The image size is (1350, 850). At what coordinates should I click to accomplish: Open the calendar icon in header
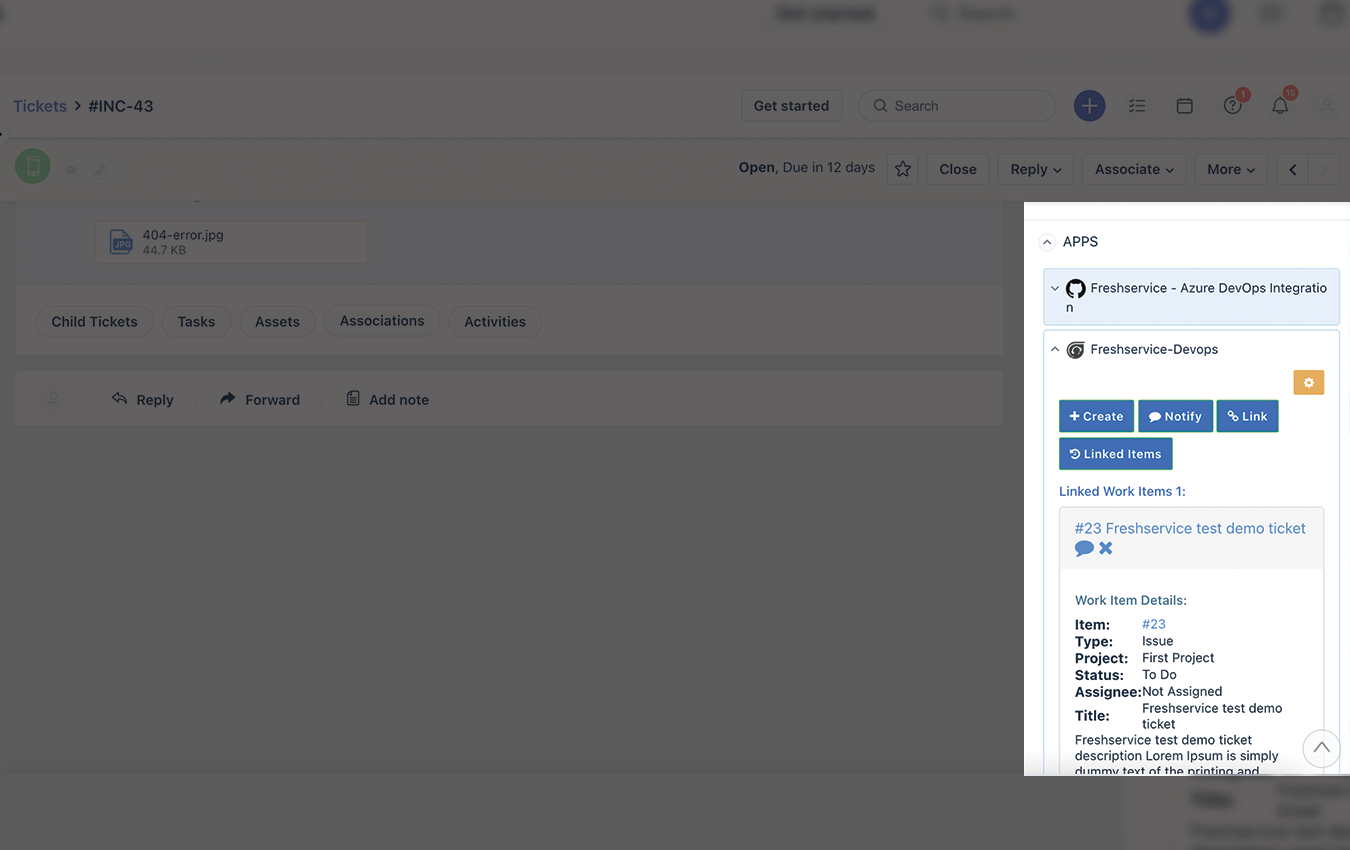(x=1185, y=106)
